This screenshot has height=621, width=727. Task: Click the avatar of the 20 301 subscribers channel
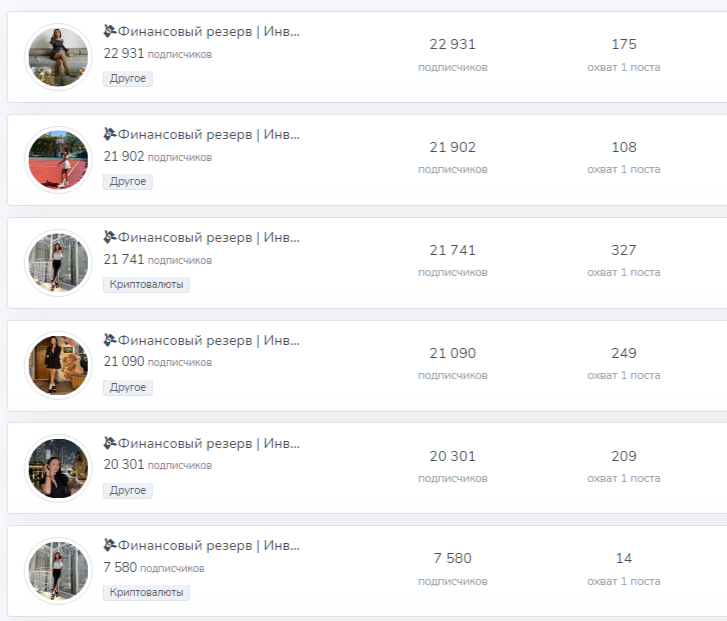57,469
